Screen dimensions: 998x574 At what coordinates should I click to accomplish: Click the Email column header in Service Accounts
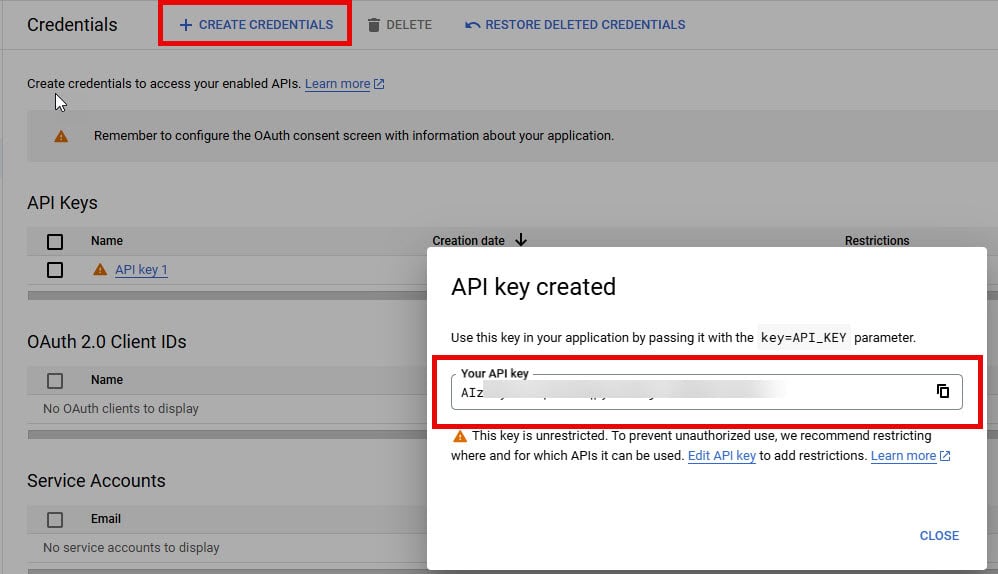click(x=106, y=519)
